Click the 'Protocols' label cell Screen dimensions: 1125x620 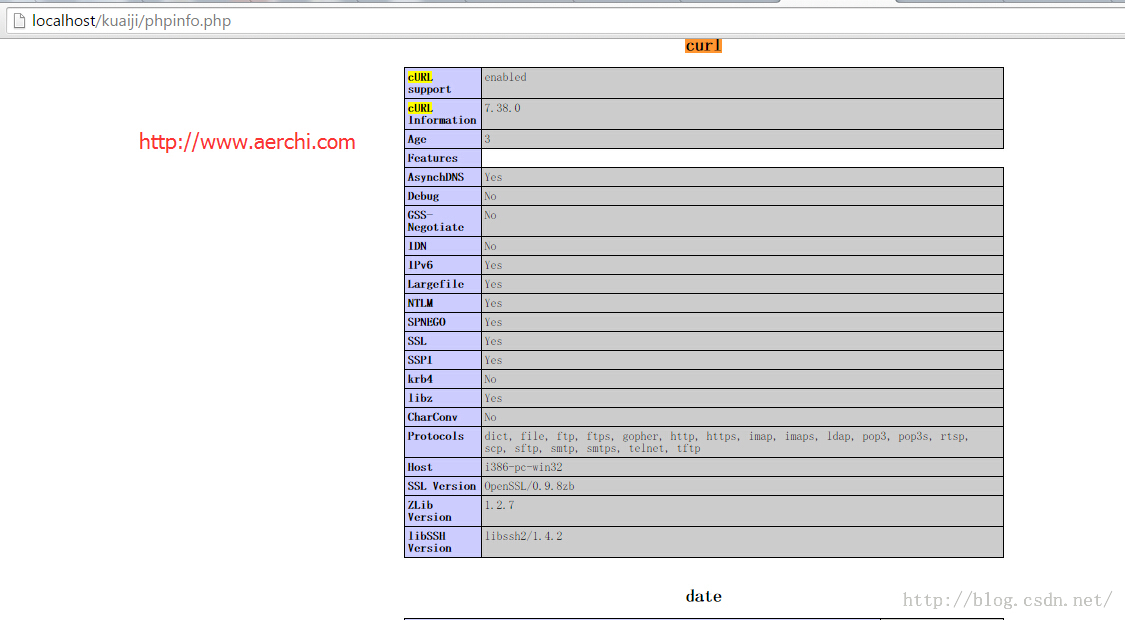click(x=443, y=442)
